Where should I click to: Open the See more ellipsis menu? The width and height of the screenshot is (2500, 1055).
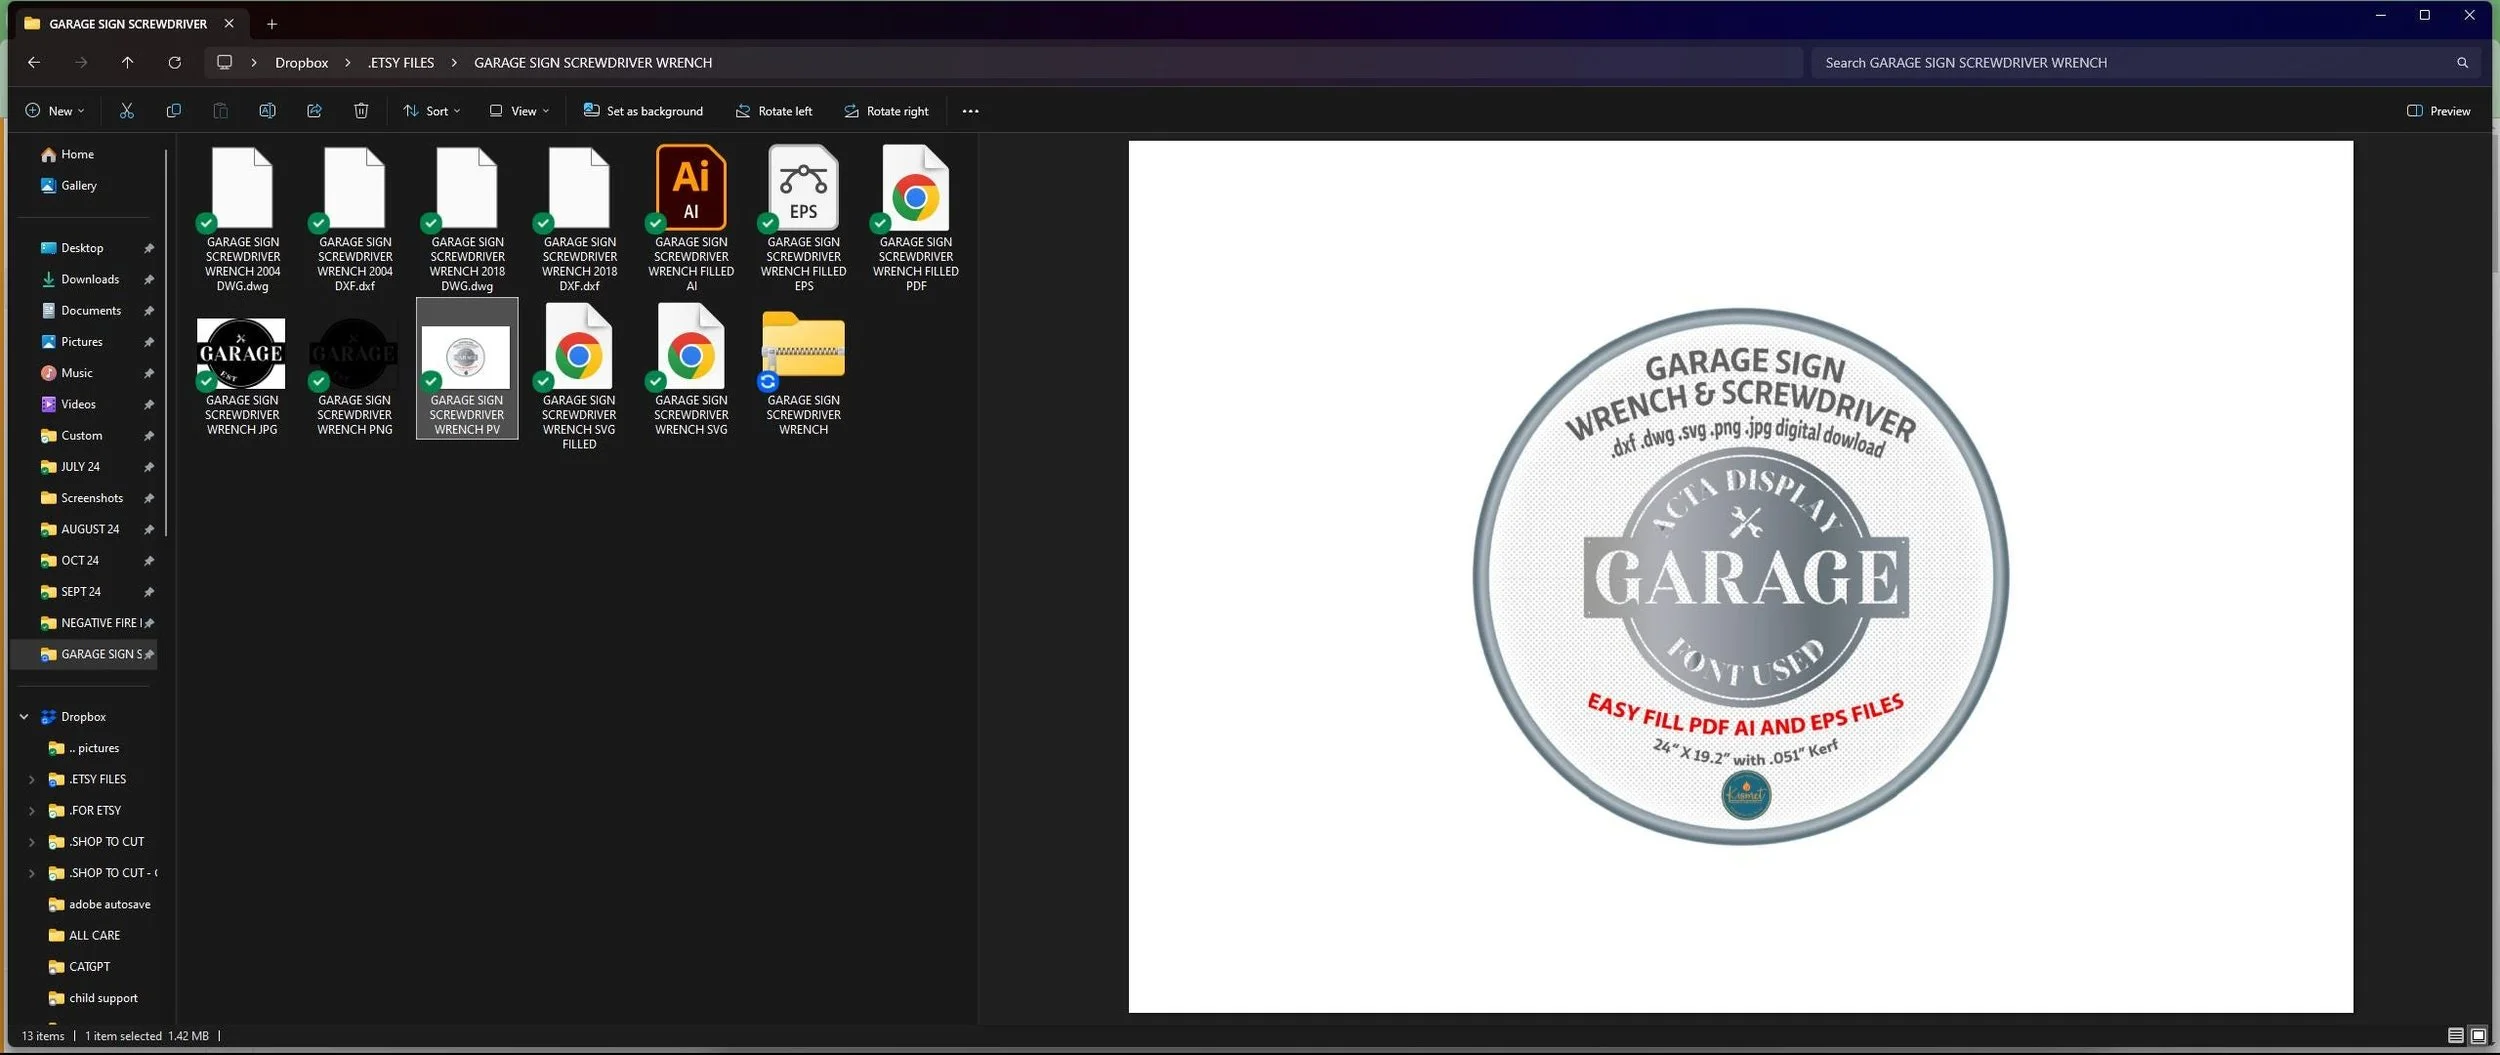click(970, 111)
